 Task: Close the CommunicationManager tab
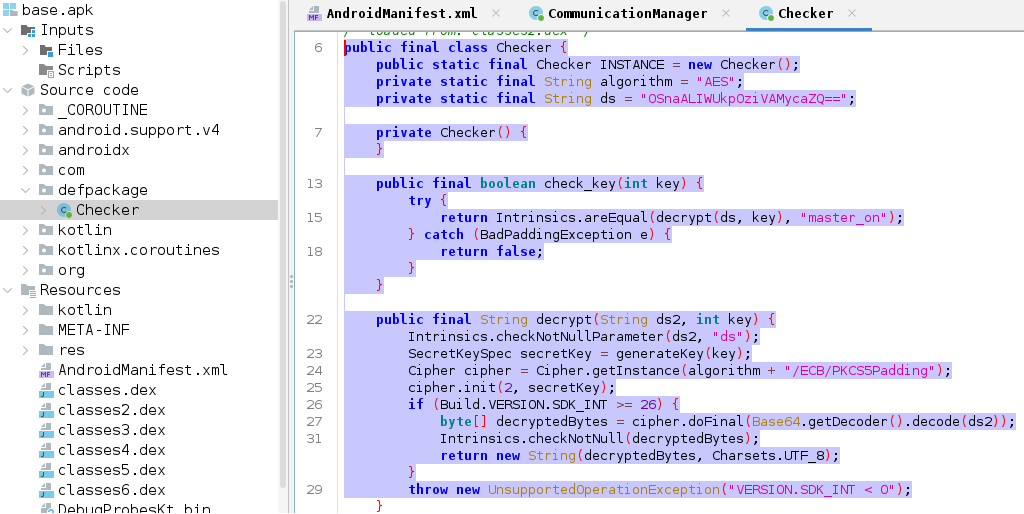727,14
